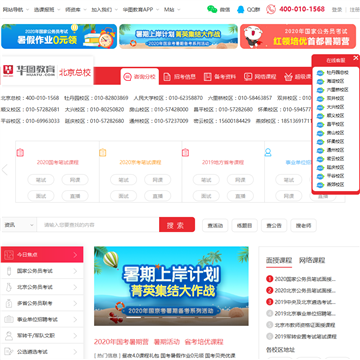The width and height of the screenshot is (360, 360).
Task: Click 直播 under 2019地方省考课程
Action: pos(240,196)
